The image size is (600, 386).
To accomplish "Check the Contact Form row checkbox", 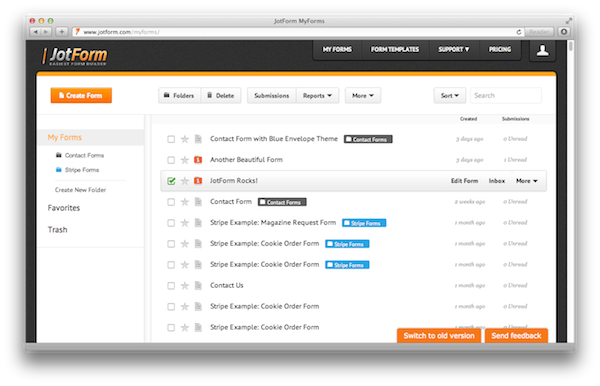I will [x=171, y=202].
